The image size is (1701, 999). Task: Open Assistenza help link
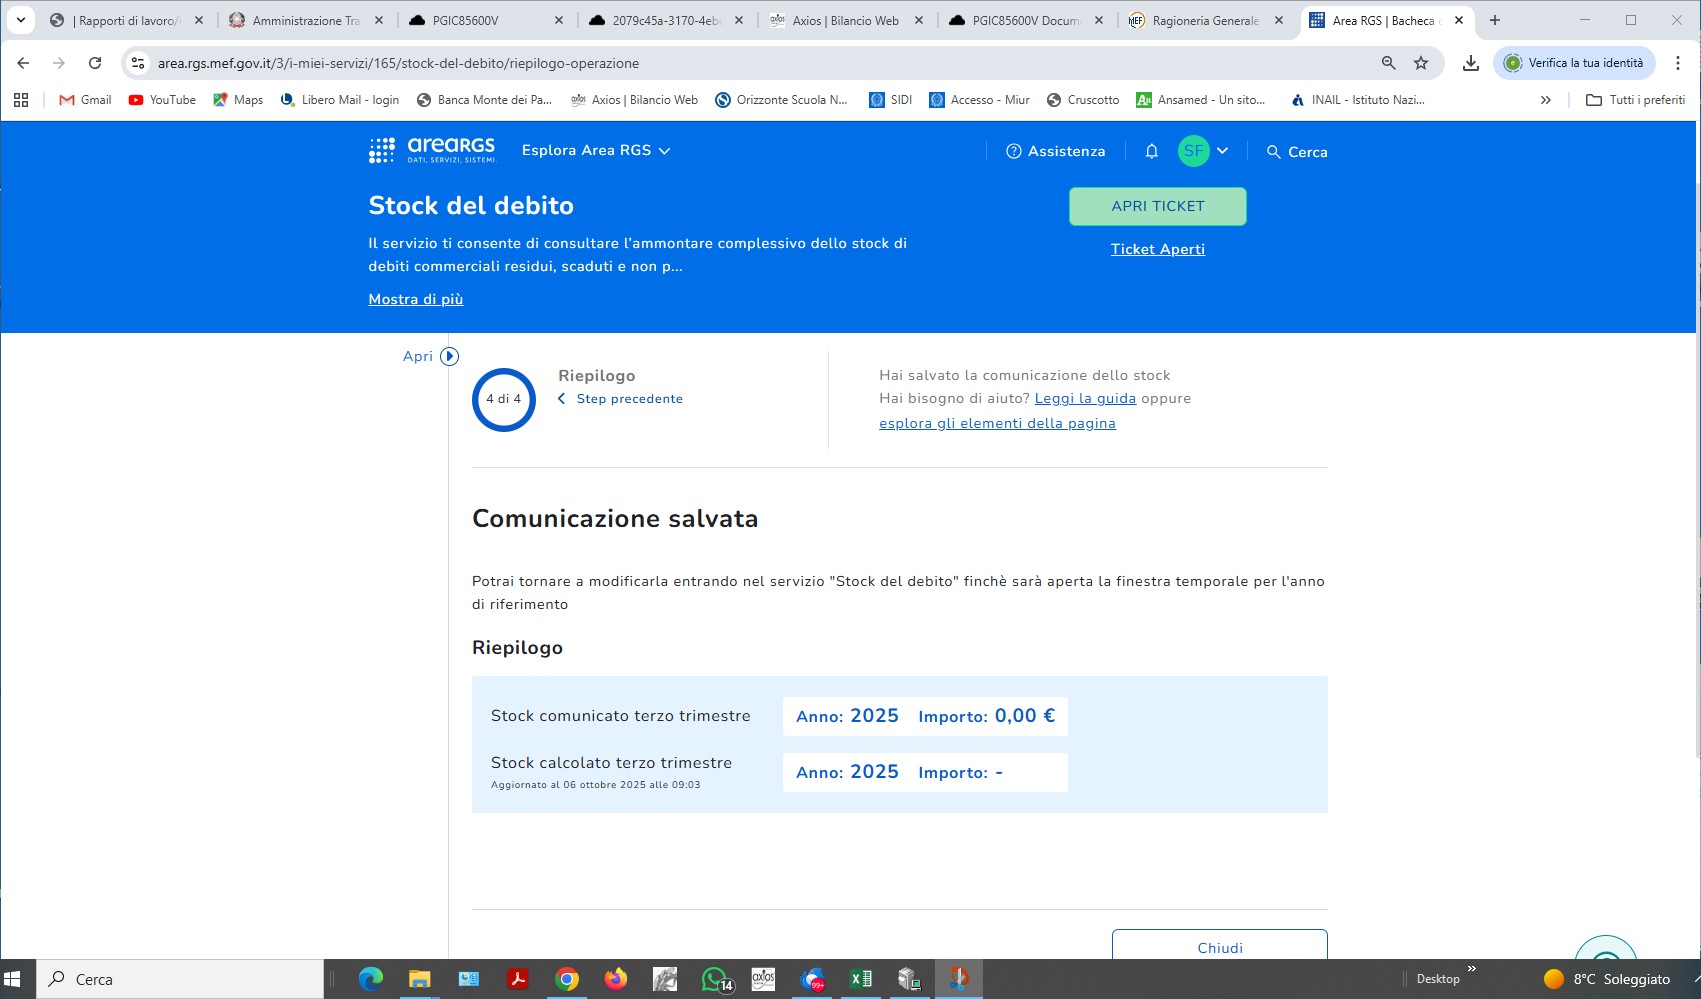point(1055,151)
